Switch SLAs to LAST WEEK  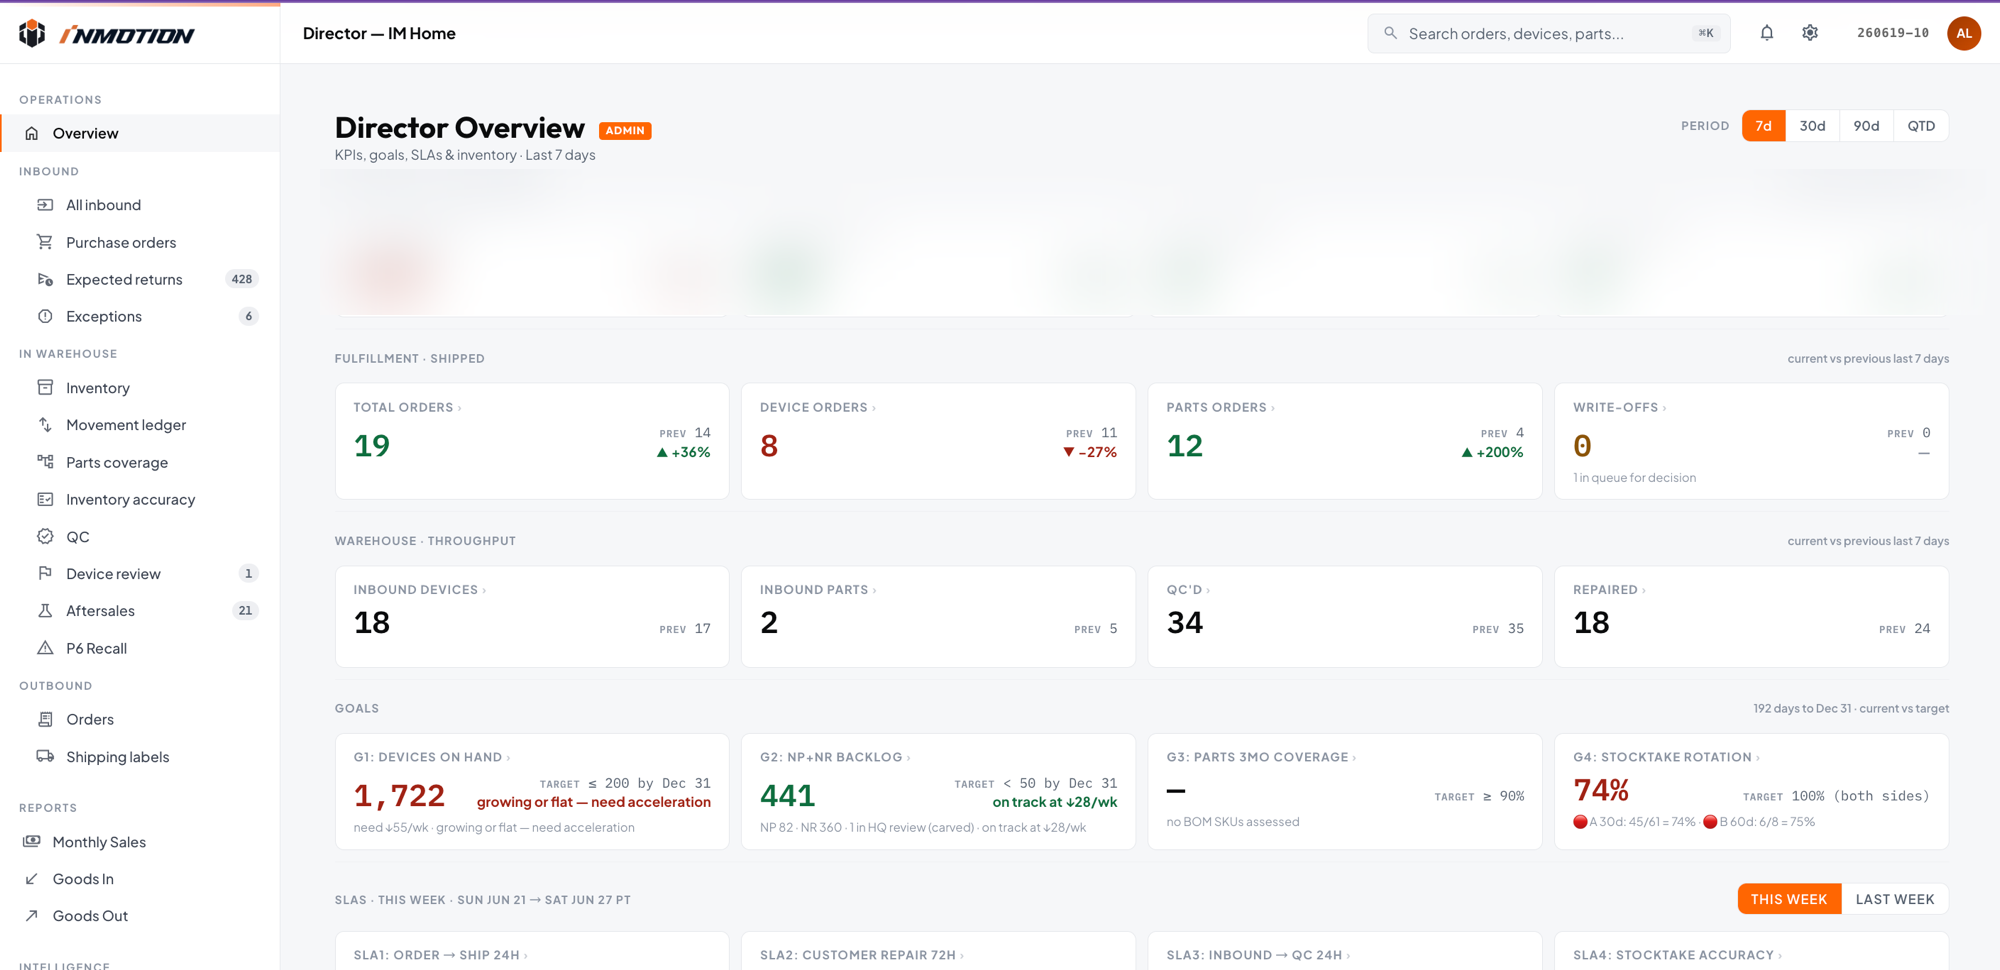(x=1895, y=899)
